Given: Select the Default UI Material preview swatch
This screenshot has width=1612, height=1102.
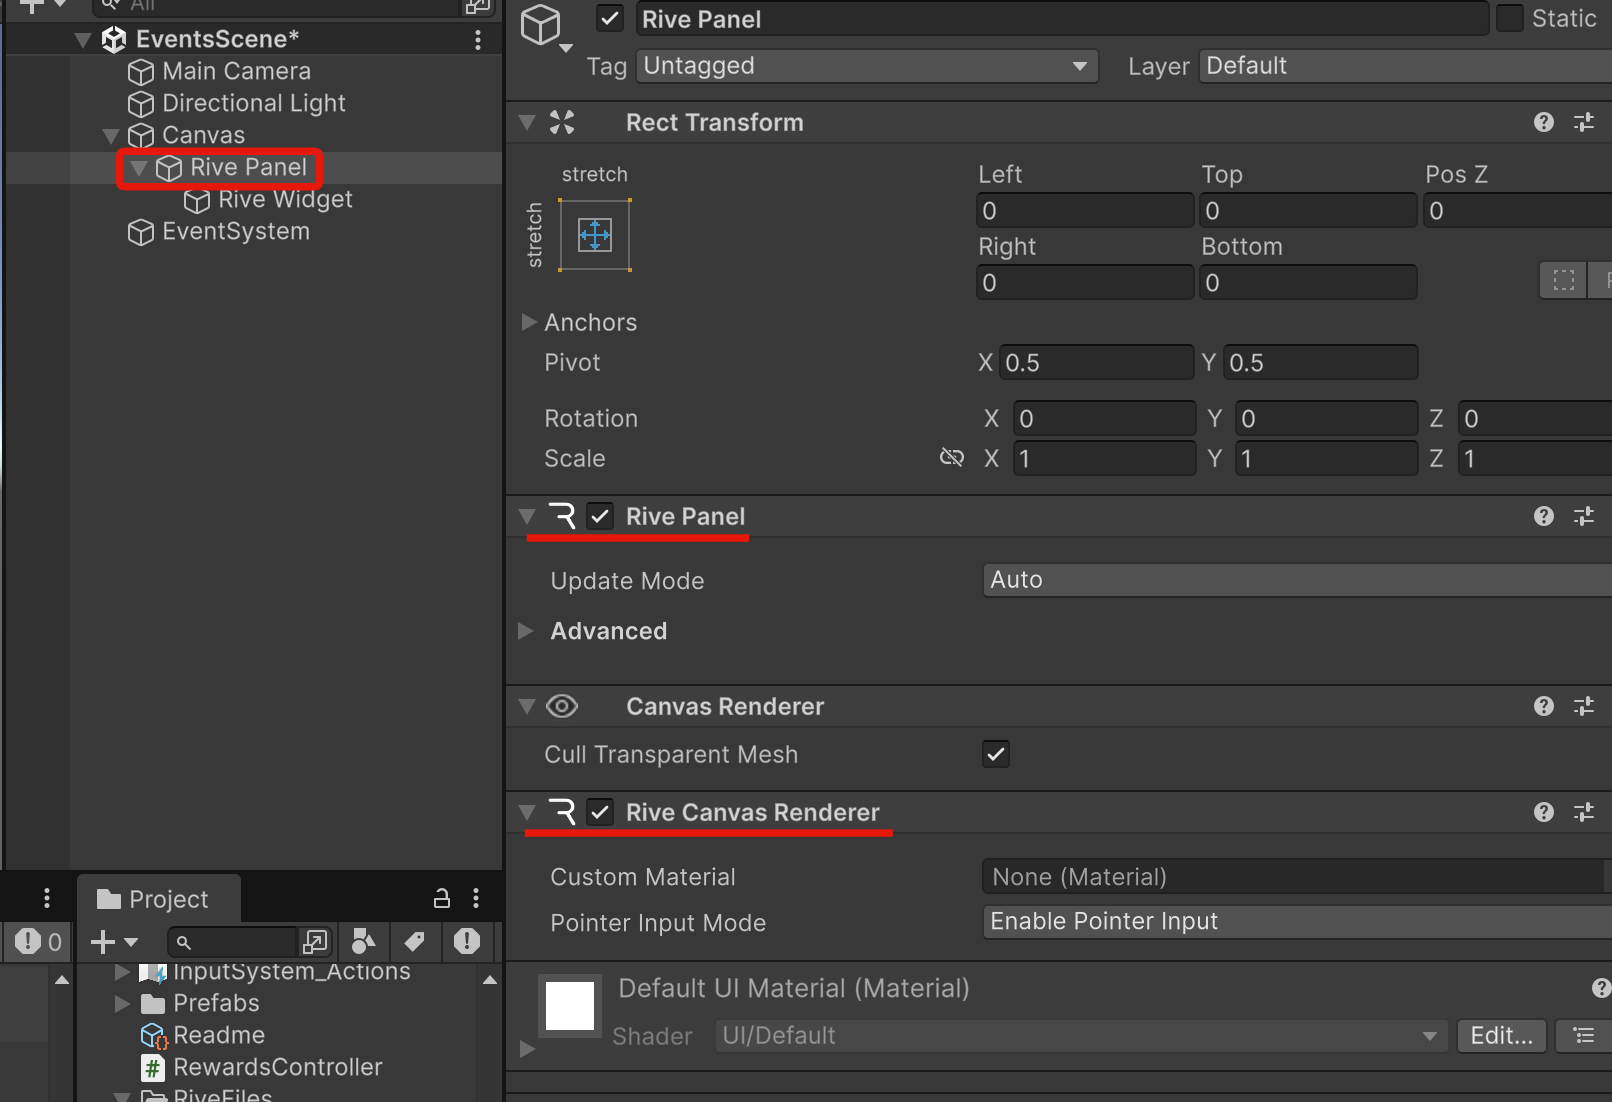Looking at the screenshot, I should point(570,1006).
